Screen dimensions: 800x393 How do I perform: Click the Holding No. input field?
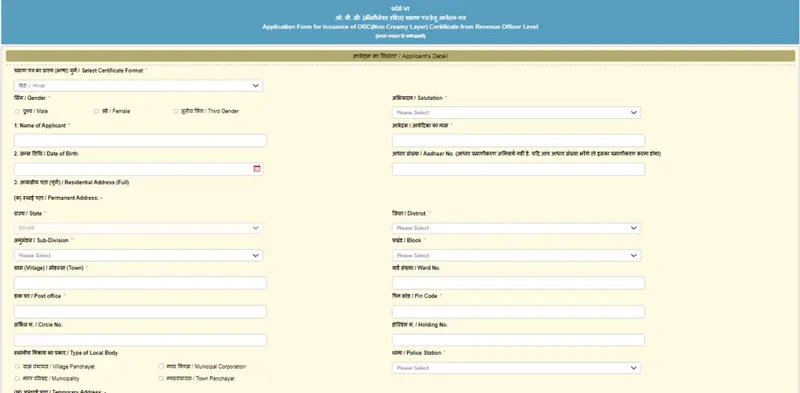(x=518, y=340)
